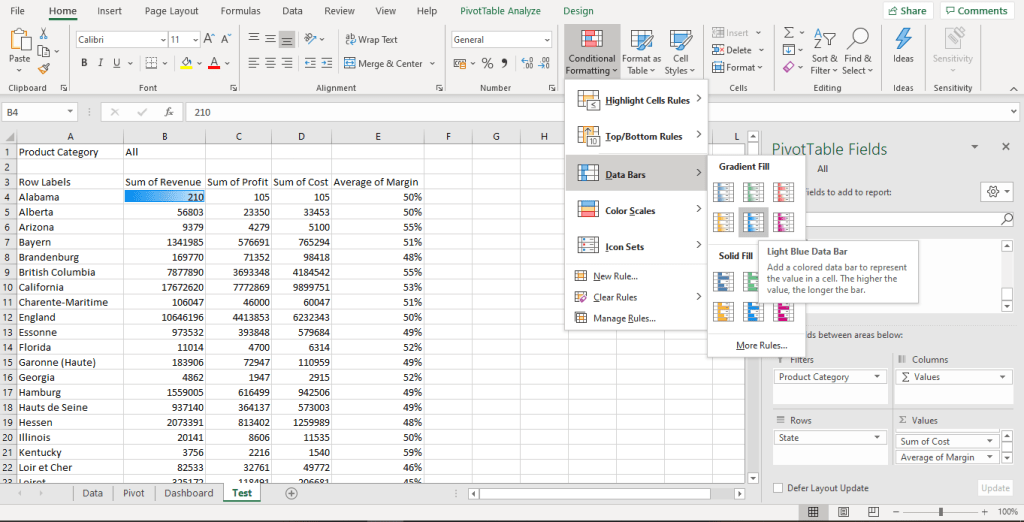Viewport: 1024px width, 522px height.
Task: Click Wrap Text in Alignment group
Action: (x=370, y=40)
